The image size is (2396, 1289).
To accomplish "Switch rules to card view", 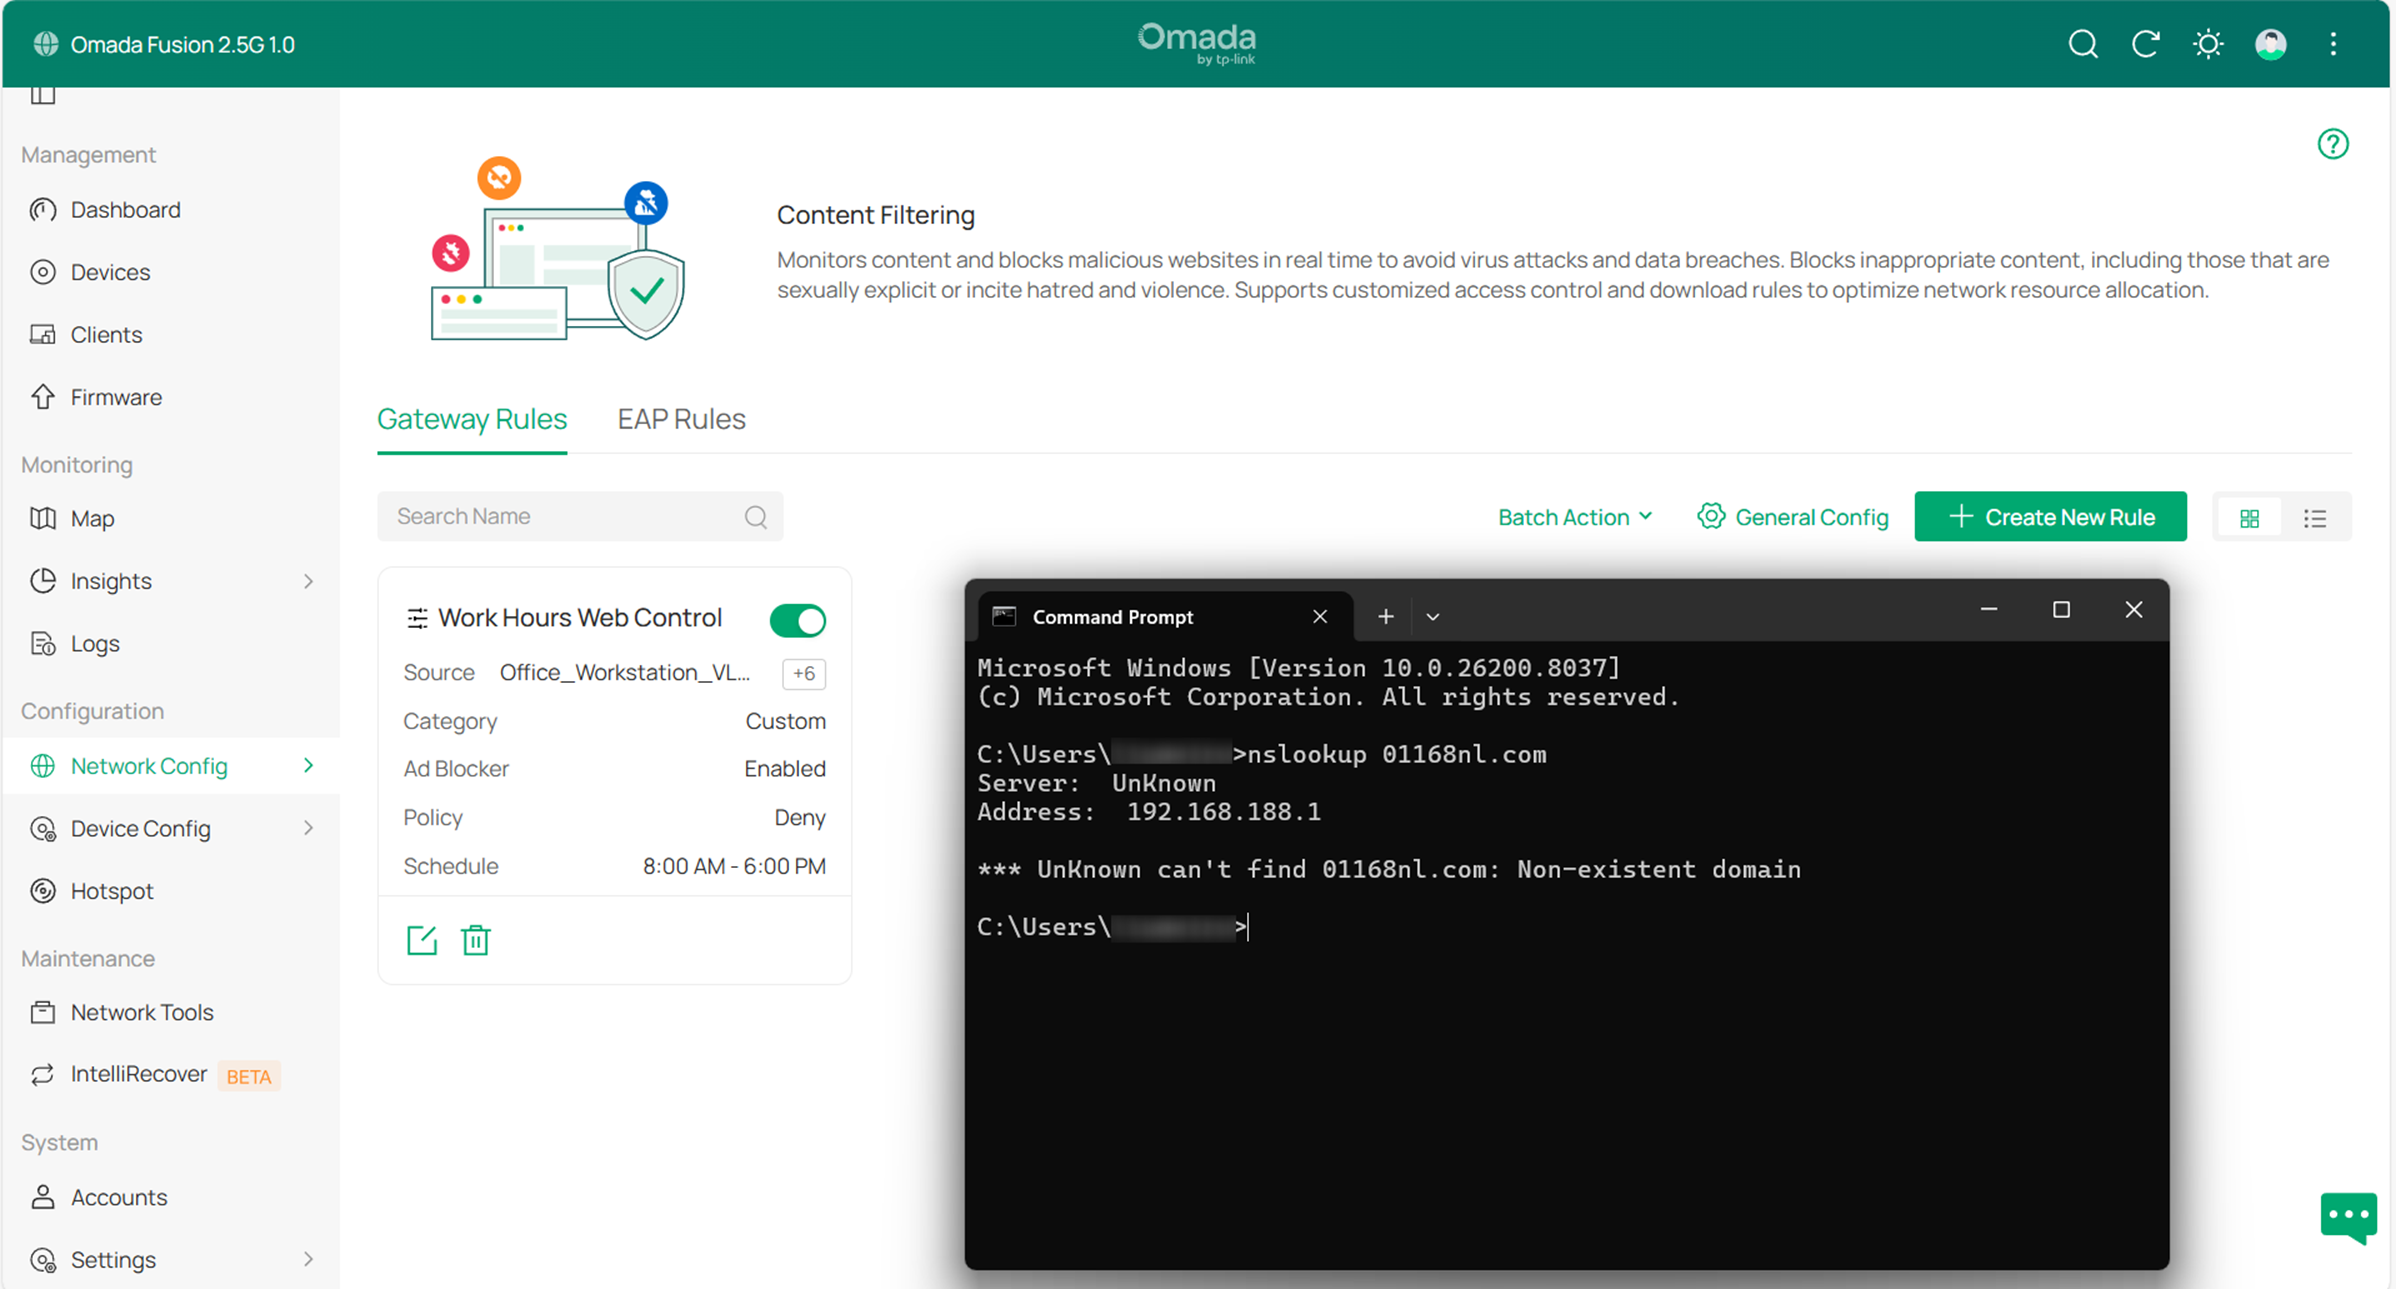I will click(x=2250, y=517).
